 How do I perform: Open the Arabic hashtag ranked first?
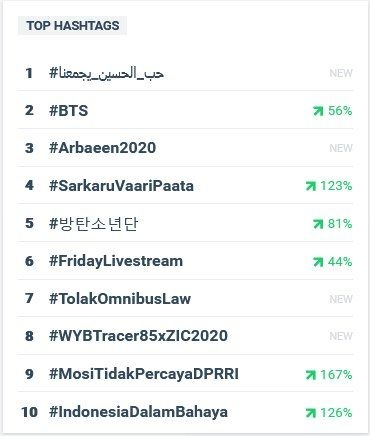pyautogui.click(x=106, y=73)
